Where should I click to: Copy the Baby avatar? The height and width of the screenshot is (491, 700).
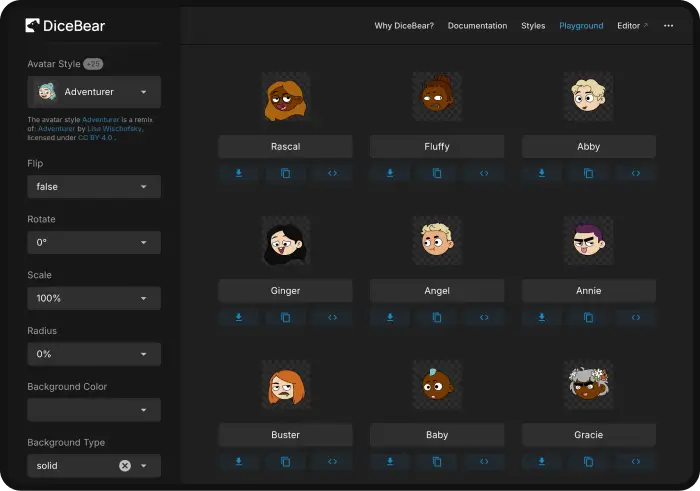coord(437,462)
